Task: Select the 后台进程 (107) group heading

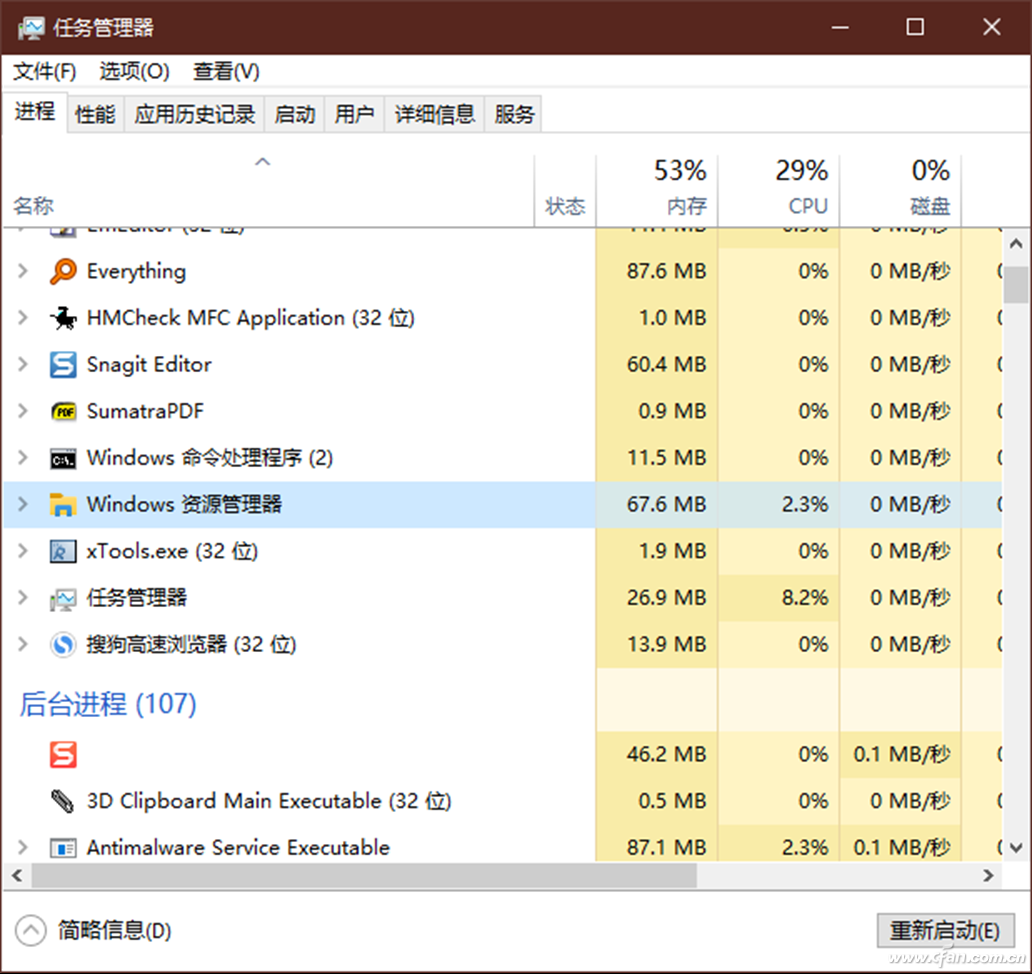Action: [x=108, y=704]
